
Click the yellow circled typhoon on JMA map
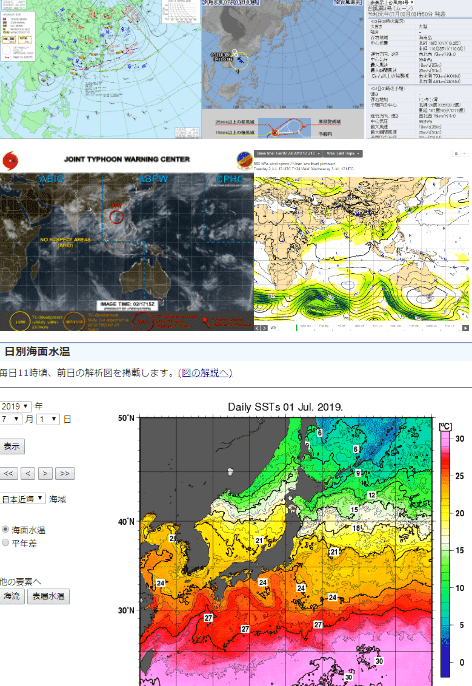pos(240,61)
